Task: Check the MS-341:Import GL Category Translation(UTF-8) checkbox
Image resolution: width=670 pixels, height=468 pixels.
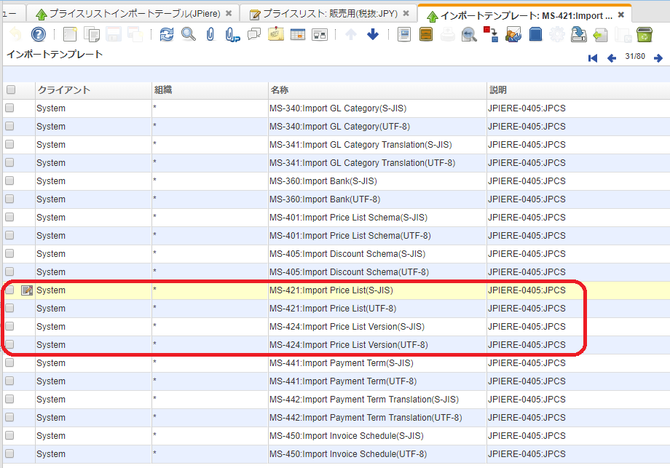Action: click(9, 162)
